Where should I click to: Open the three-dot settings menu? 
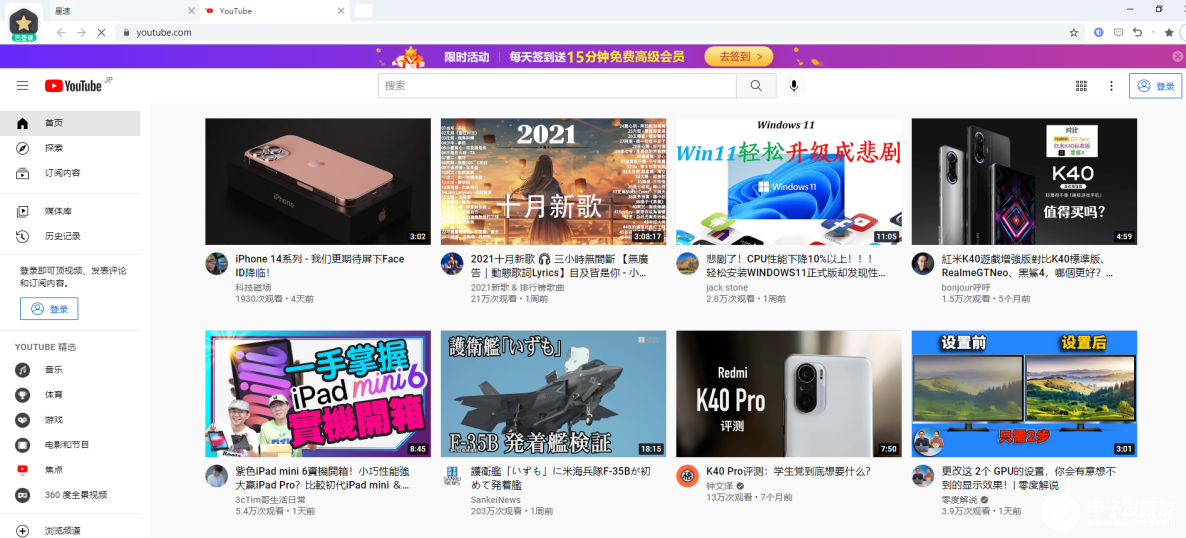click(x=1111, y=86)
